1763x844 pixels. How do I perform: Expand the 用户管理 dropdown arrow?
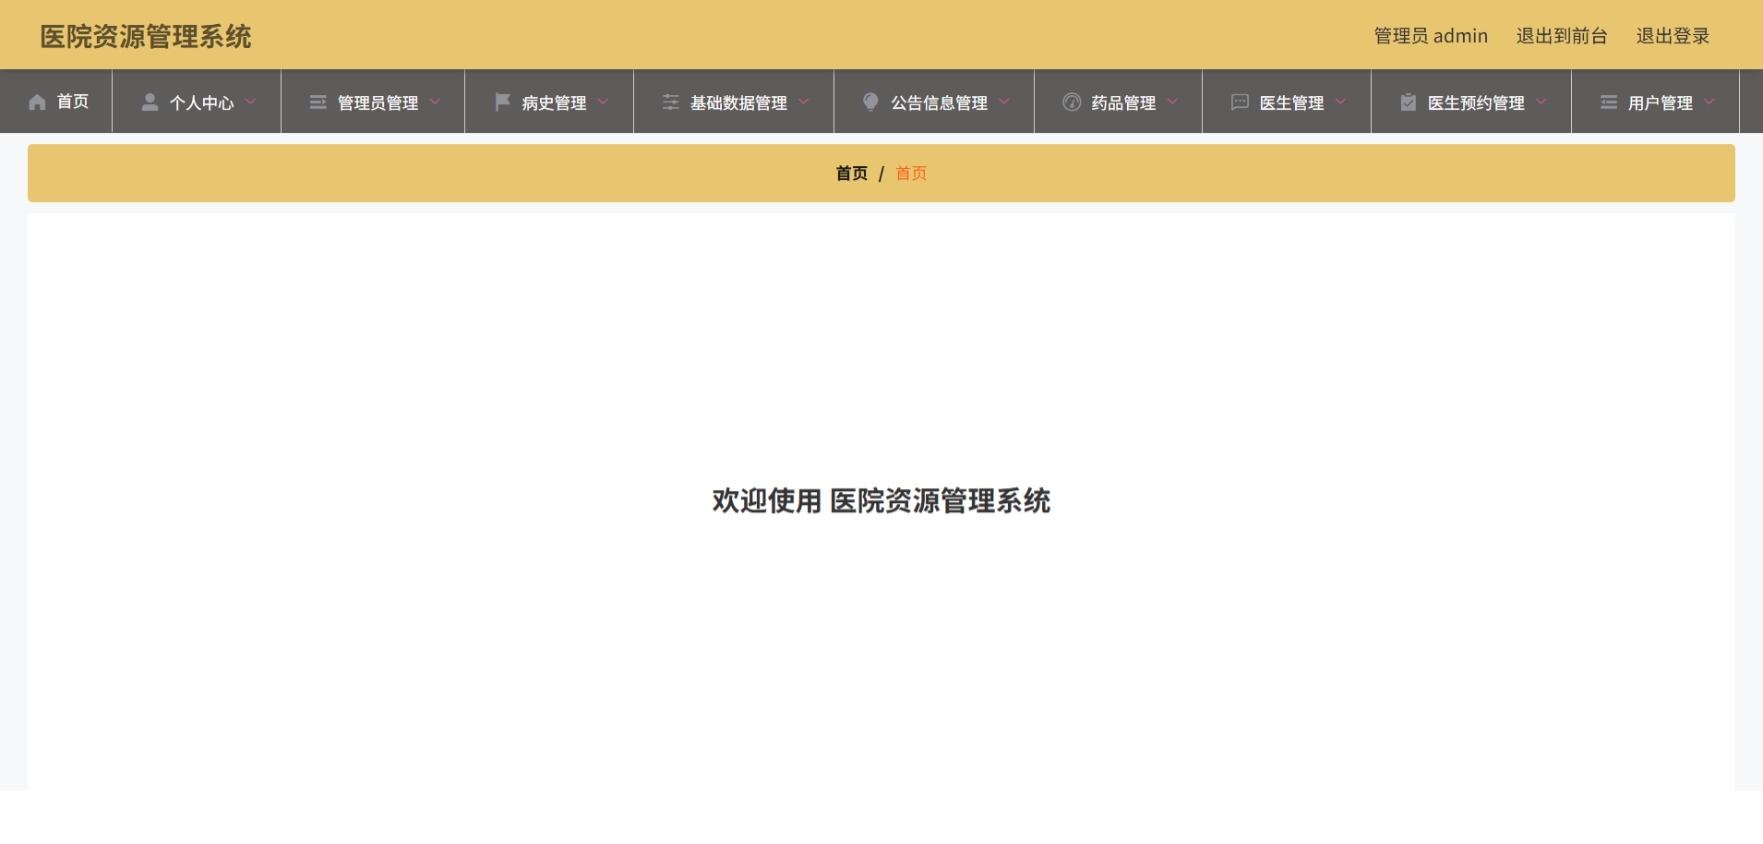pyautogui.click(x=1710, y=102)
